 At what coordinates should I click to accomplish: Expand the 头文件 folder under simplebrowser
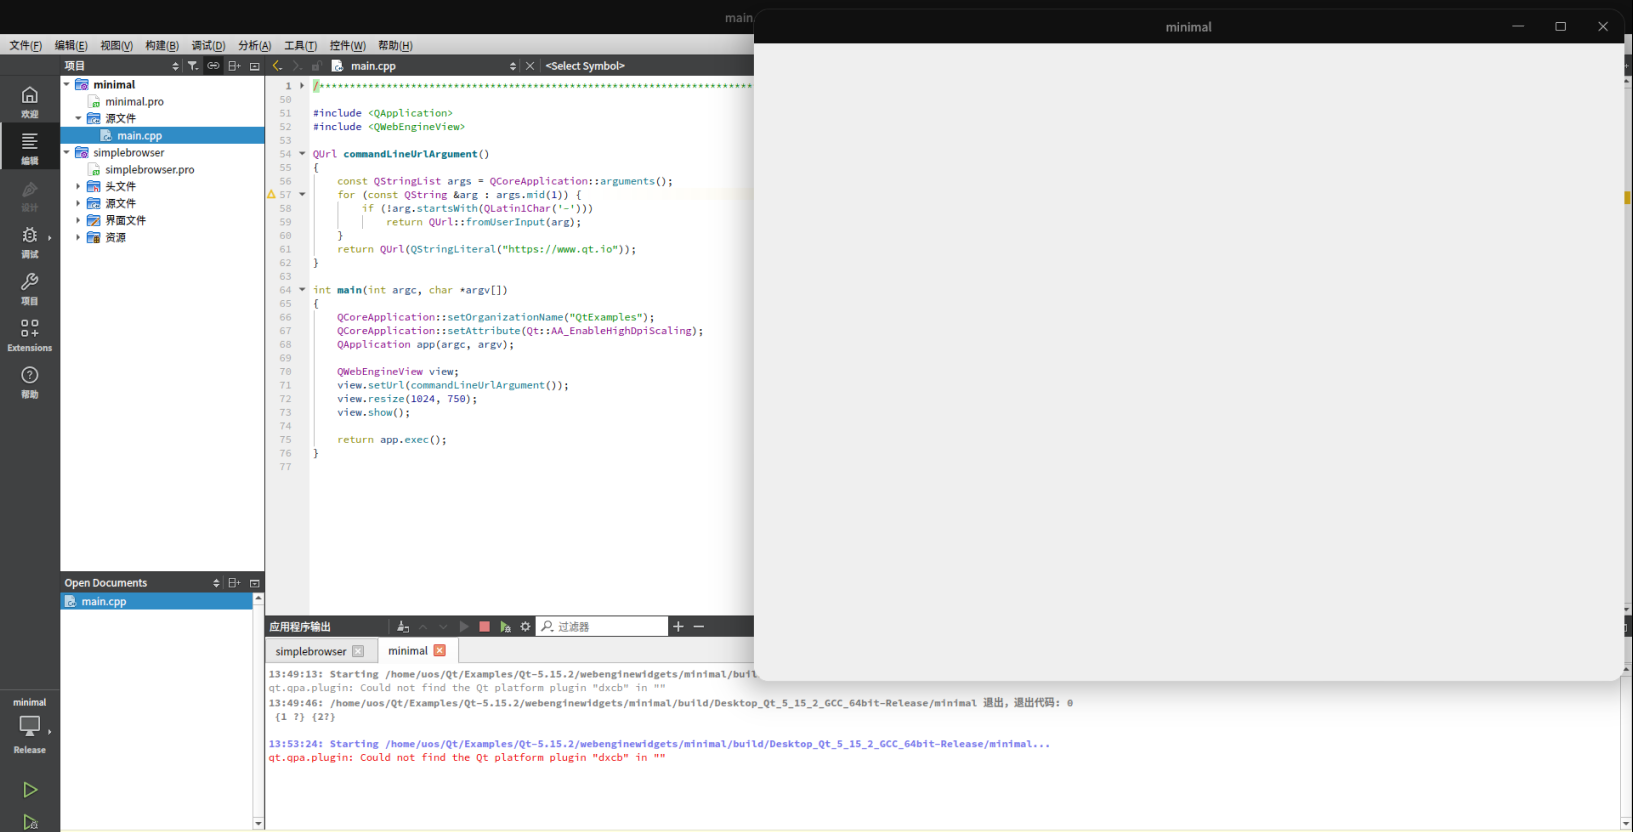point(78,187)
